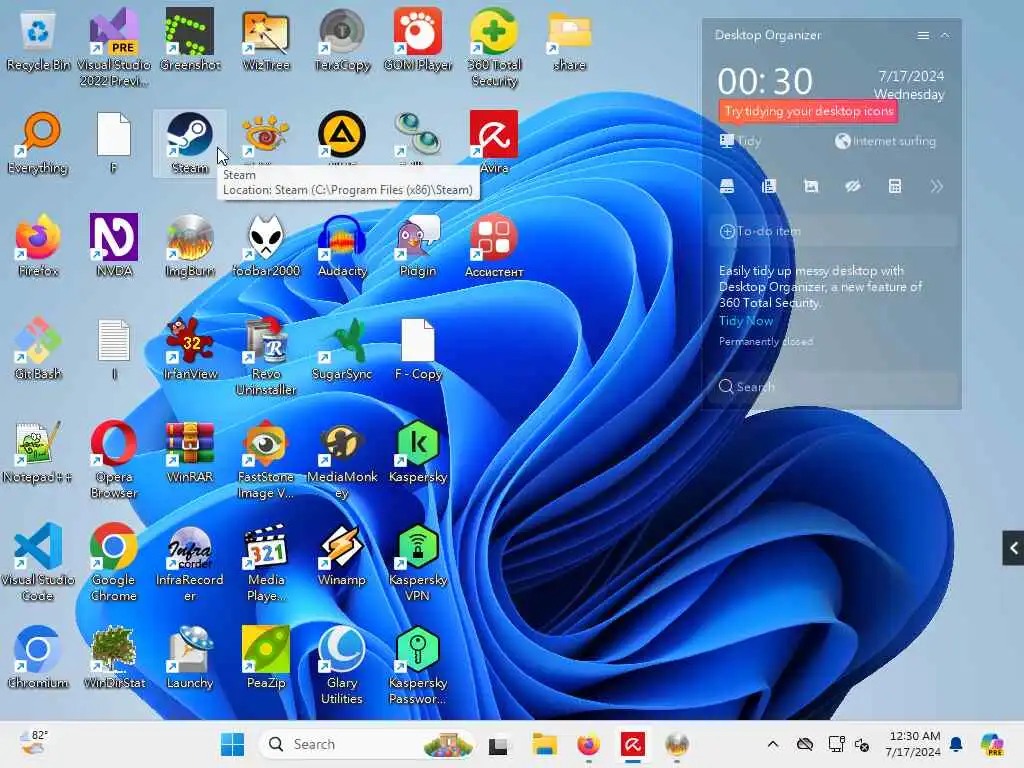Open Internet surfing in Desktop Organizer
The height and width of the screenshot is (768, 1024).
[x=885, y=141]
